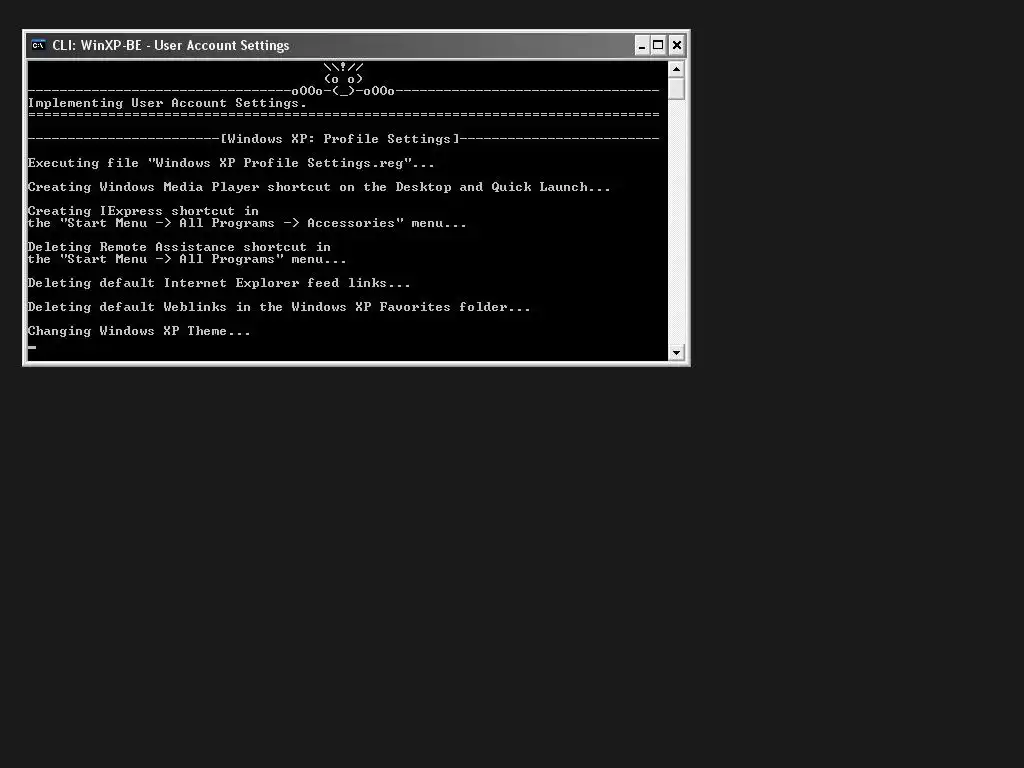Click the 'Changing Windows XP Theme...' line
Image resolution: width=1024 pixels, height=768 pixels.
(139, 331)
